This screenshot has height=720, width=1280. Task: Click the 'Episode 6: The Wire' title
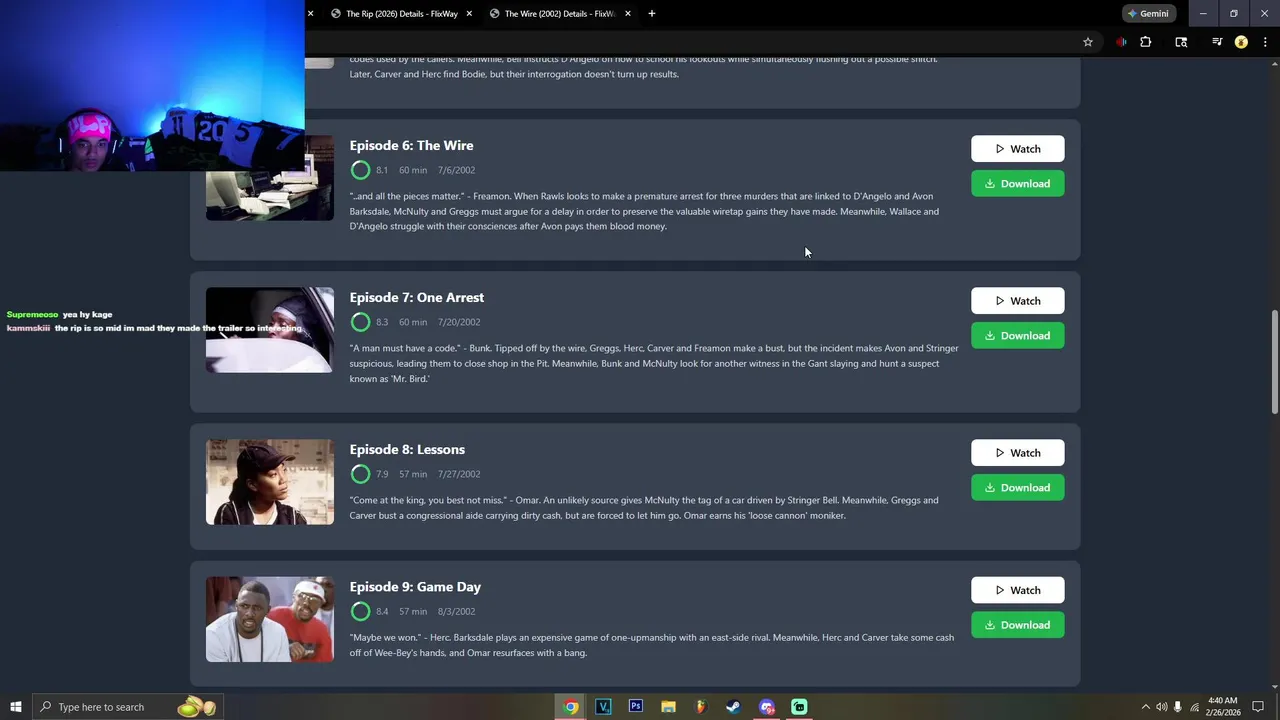pyautogui.click(x=411, y=145)
